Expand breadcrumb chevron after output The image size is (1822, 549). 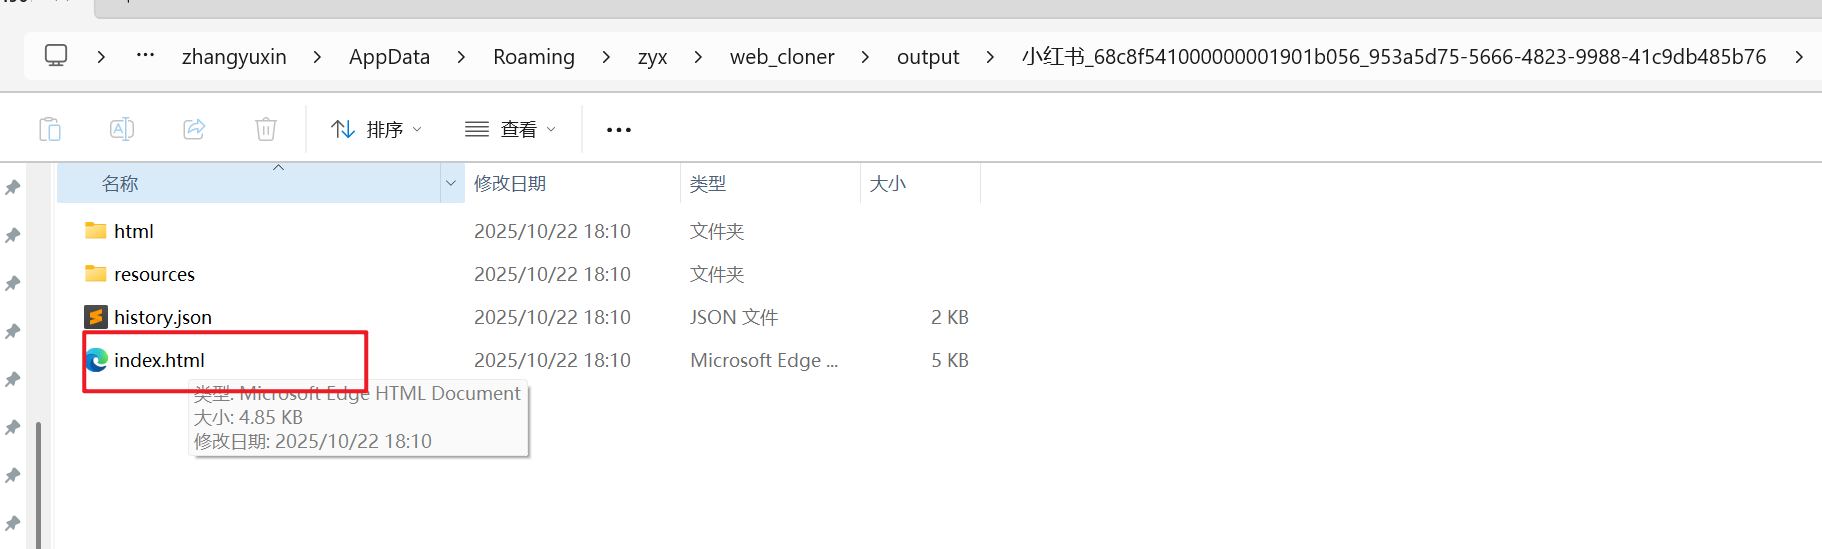(990, 57)
